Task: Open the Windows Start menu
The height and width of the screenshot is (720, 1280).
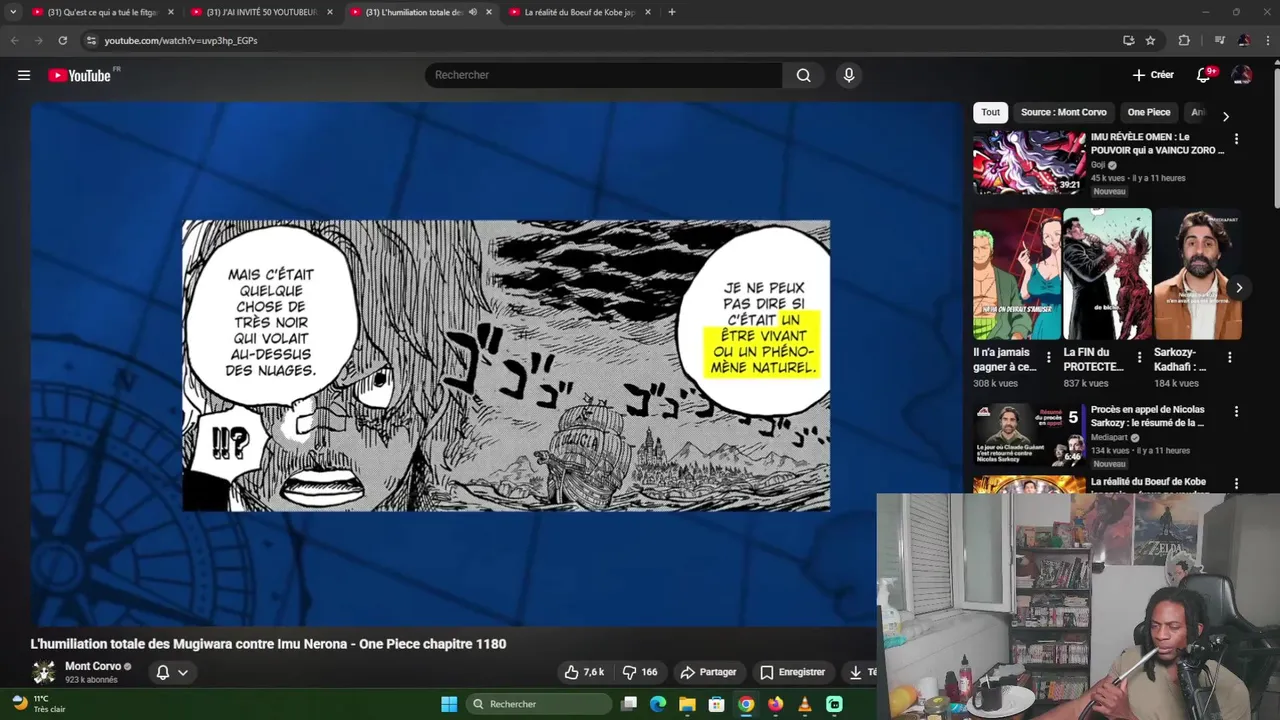Action: (x=449, y=704)
